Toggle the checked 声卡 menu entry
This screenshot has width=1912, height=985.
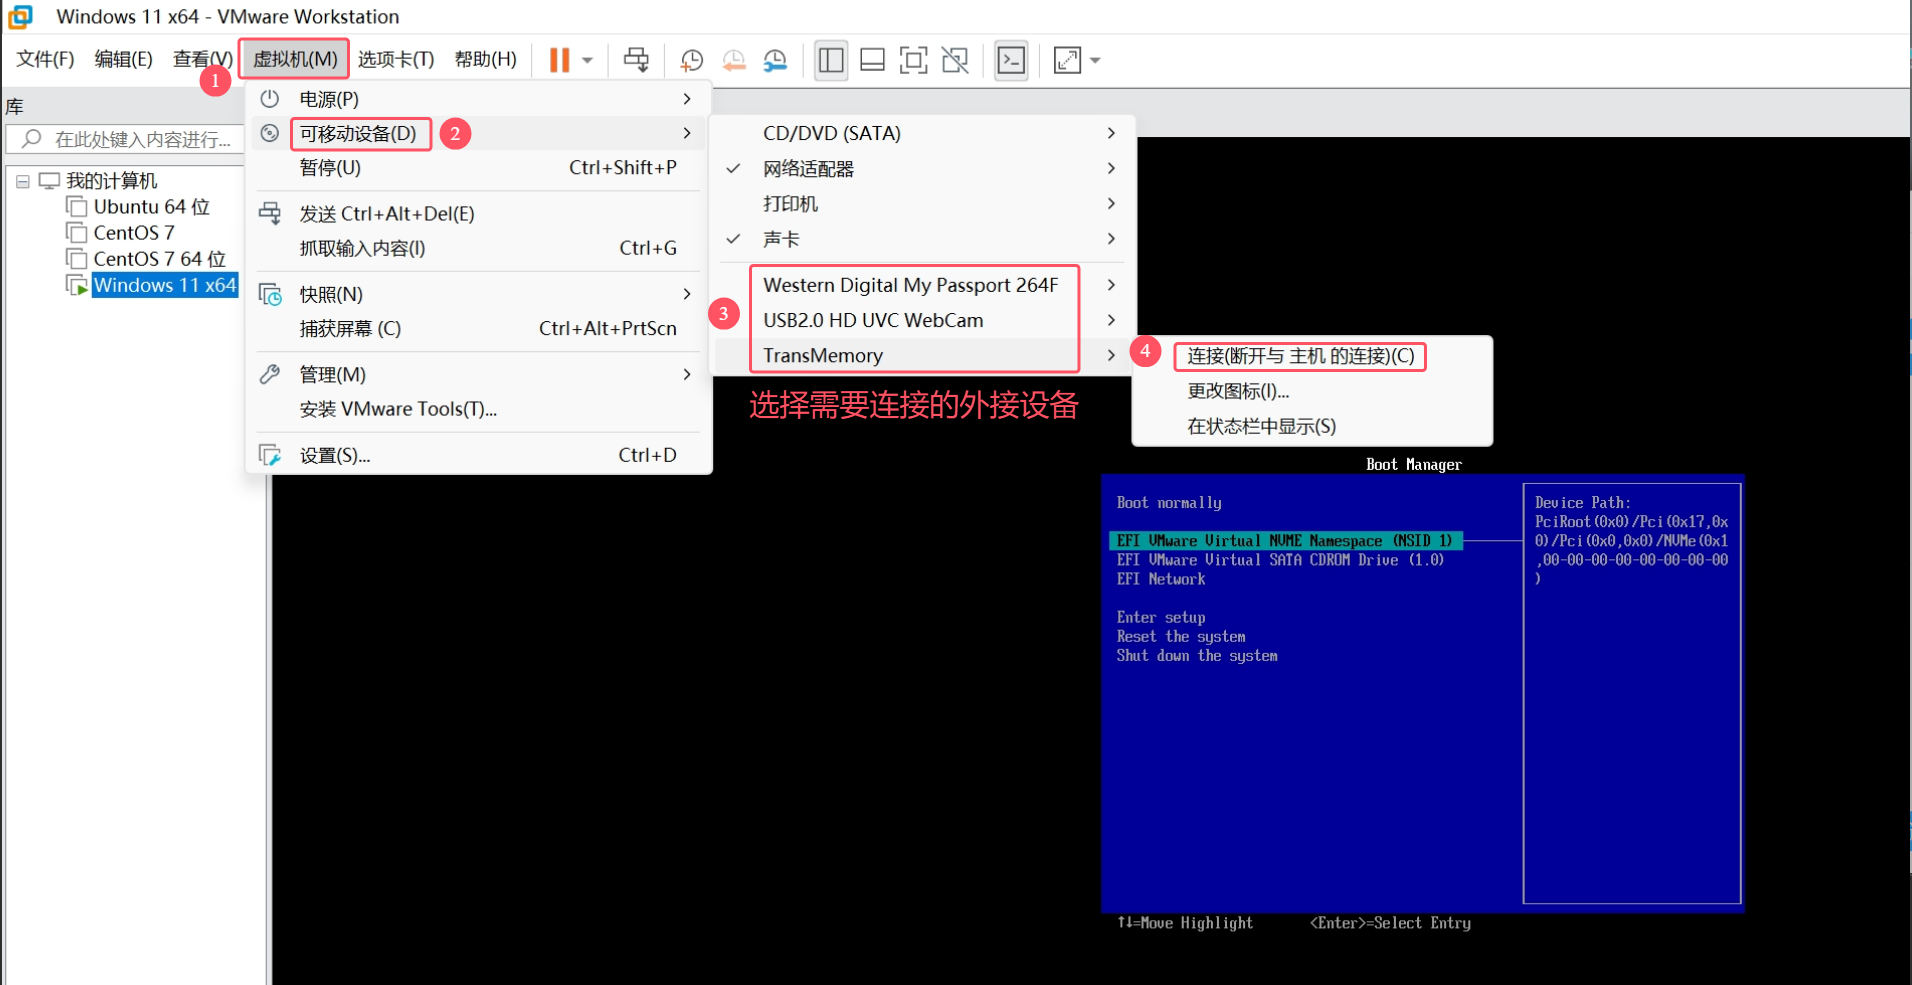click(781, 239)
